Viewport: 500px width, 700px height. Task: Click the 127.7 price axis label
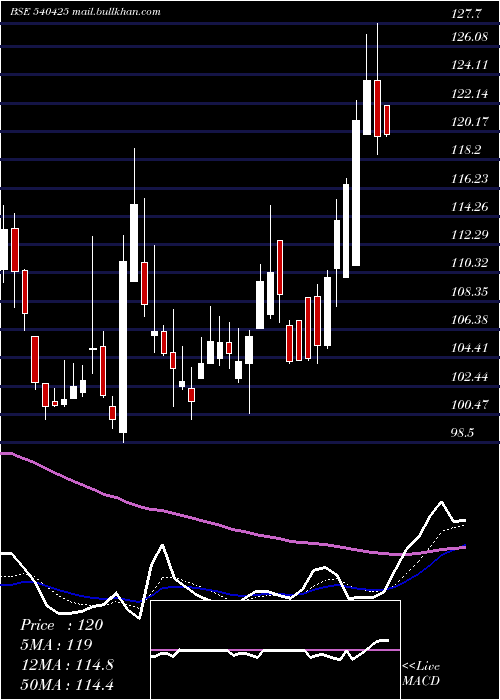pyautogui.click(x=467, y=14)
